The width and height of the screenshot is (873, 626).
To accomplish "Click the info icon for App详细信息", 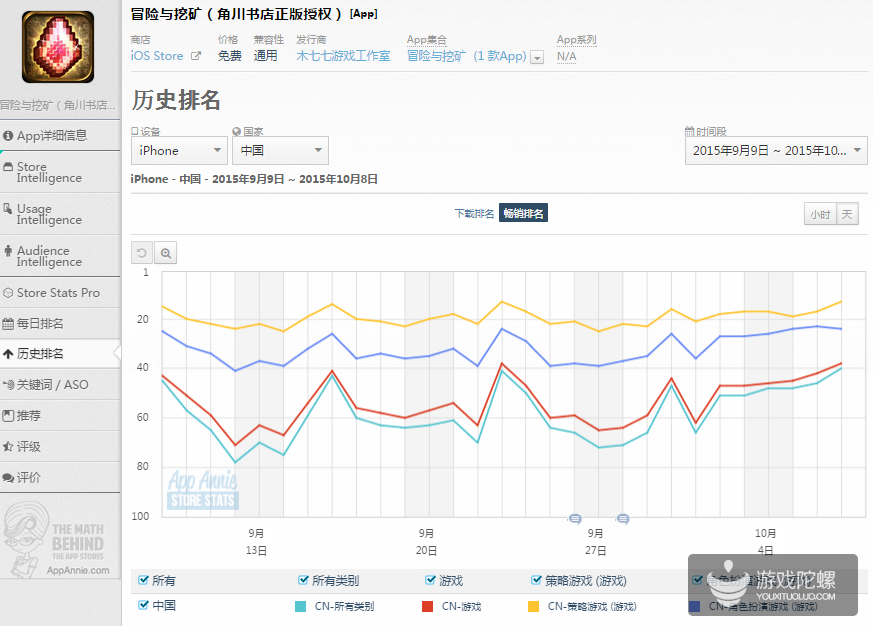I will pyautogui.click(x=9, y=136).
